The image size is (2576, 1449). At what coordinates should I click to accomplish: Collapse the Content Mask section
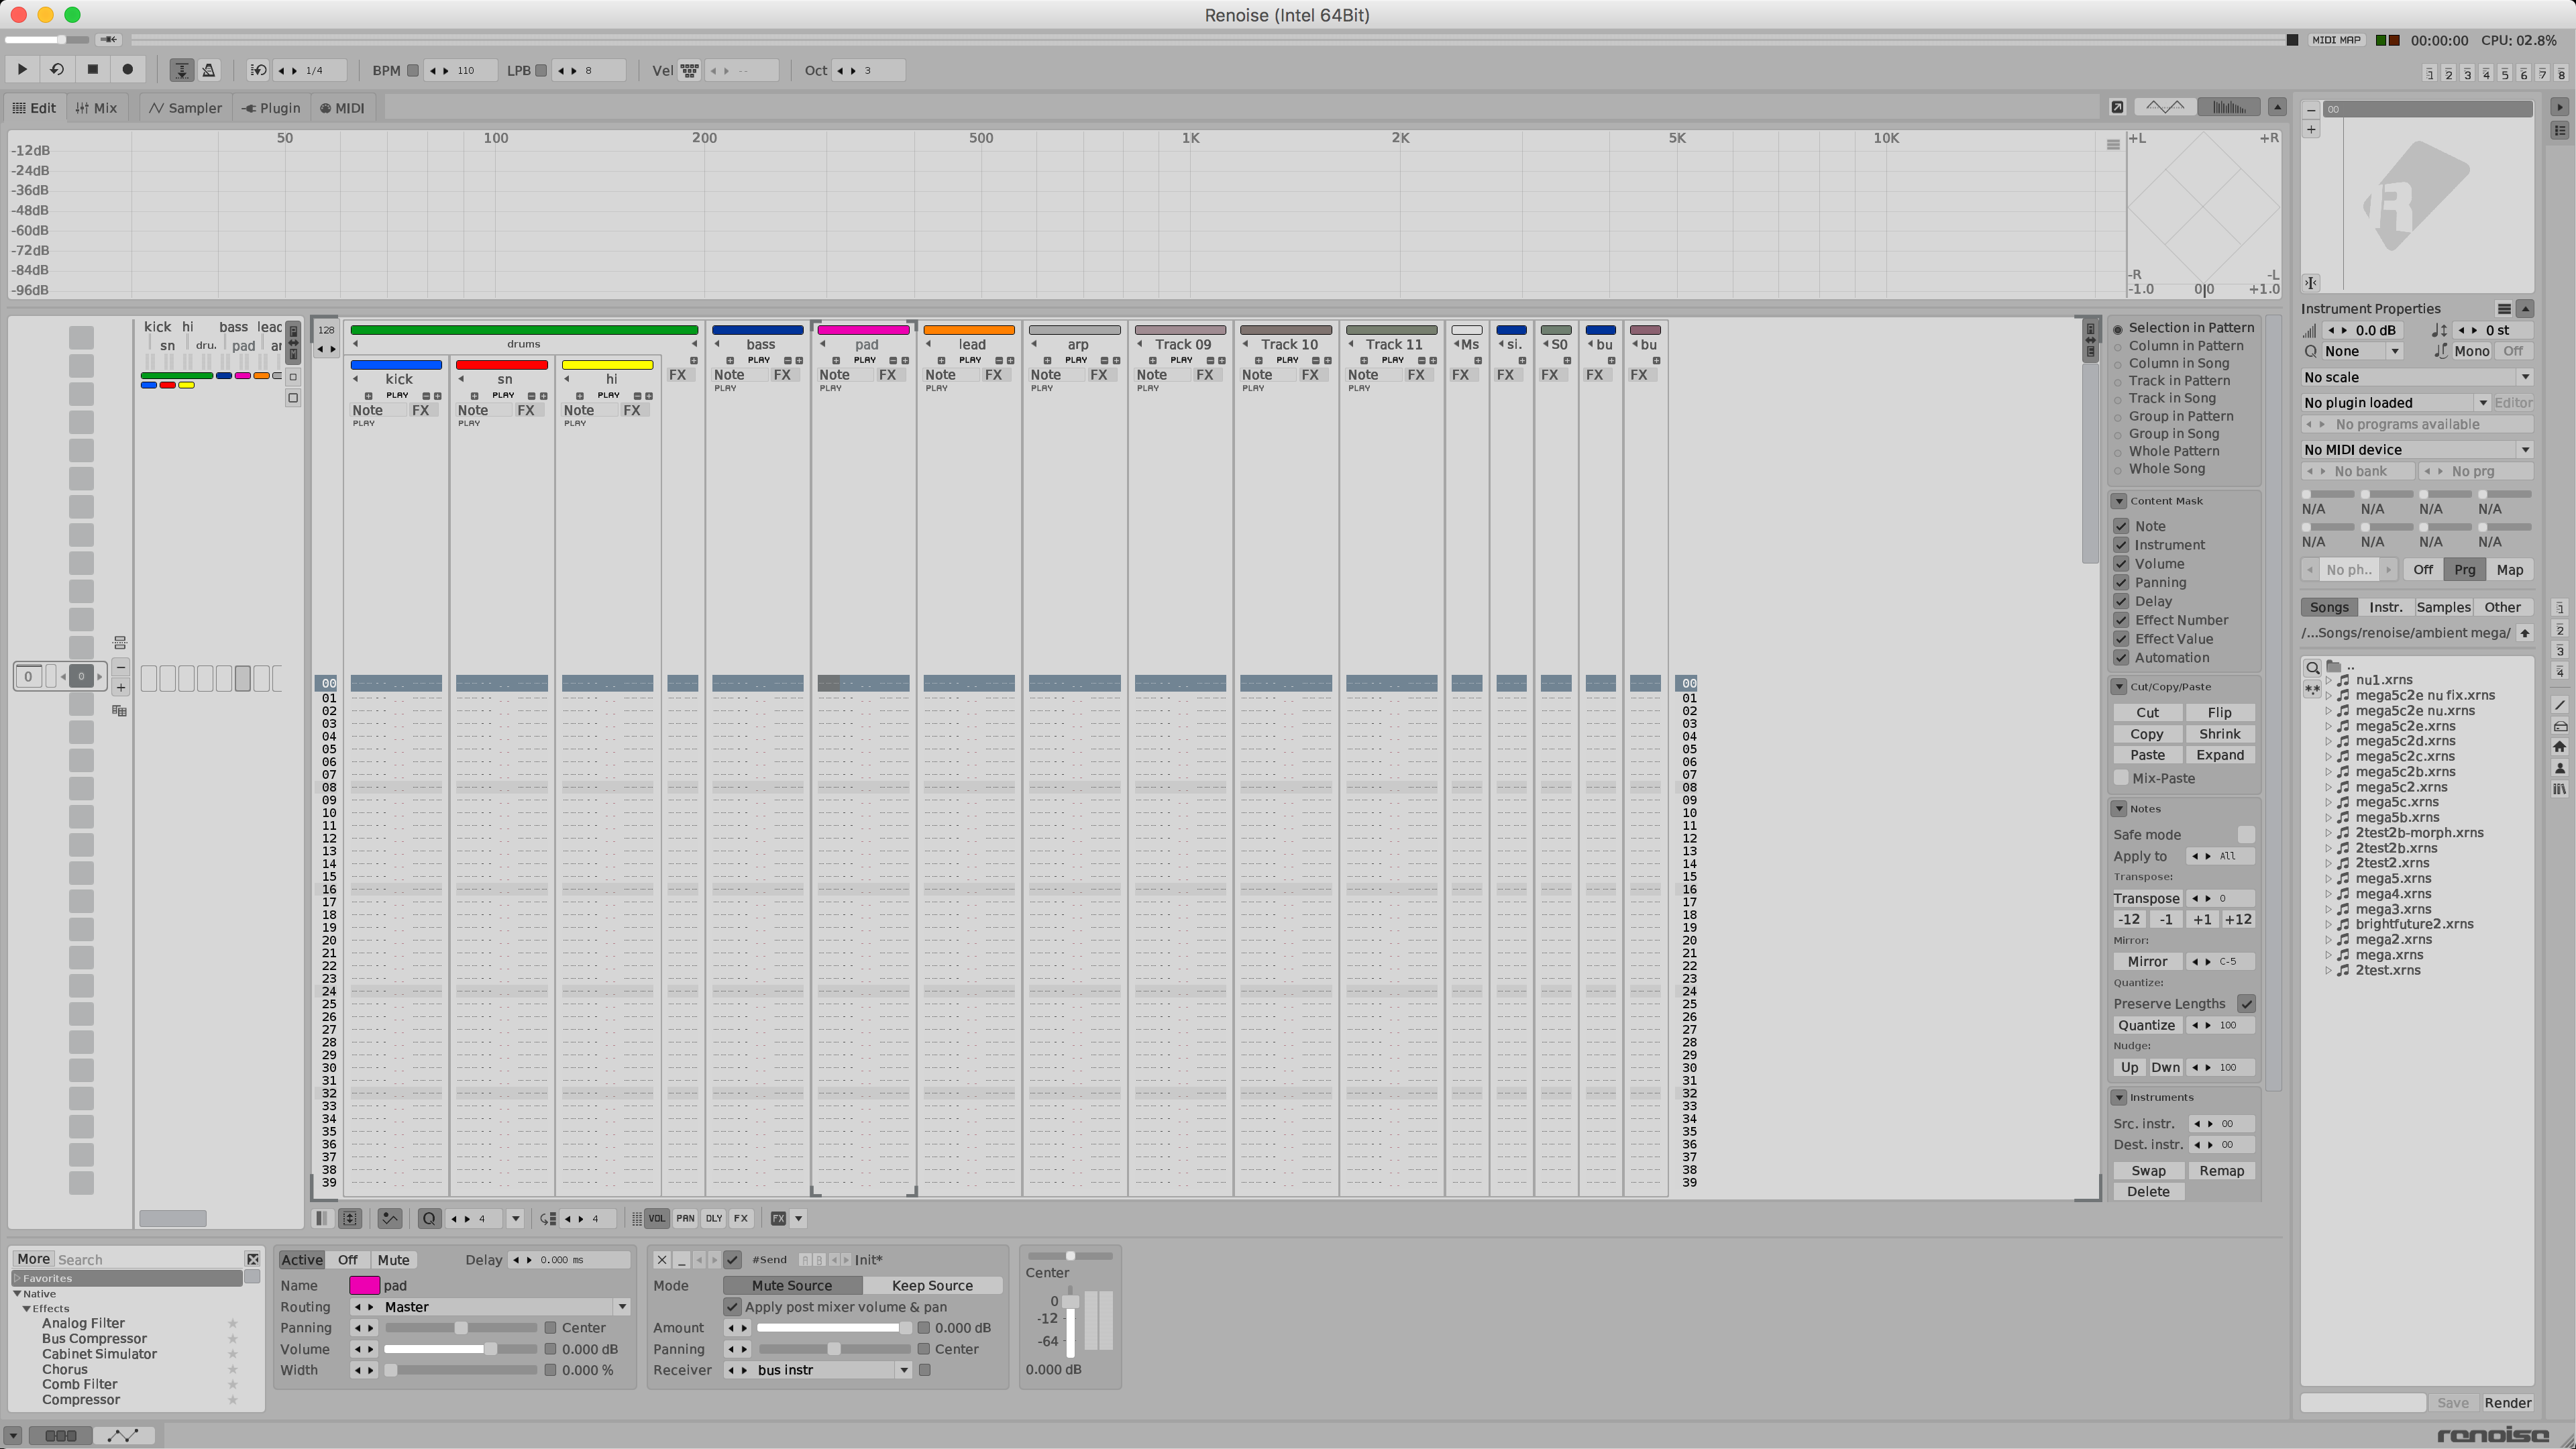tap(2119, 501)
